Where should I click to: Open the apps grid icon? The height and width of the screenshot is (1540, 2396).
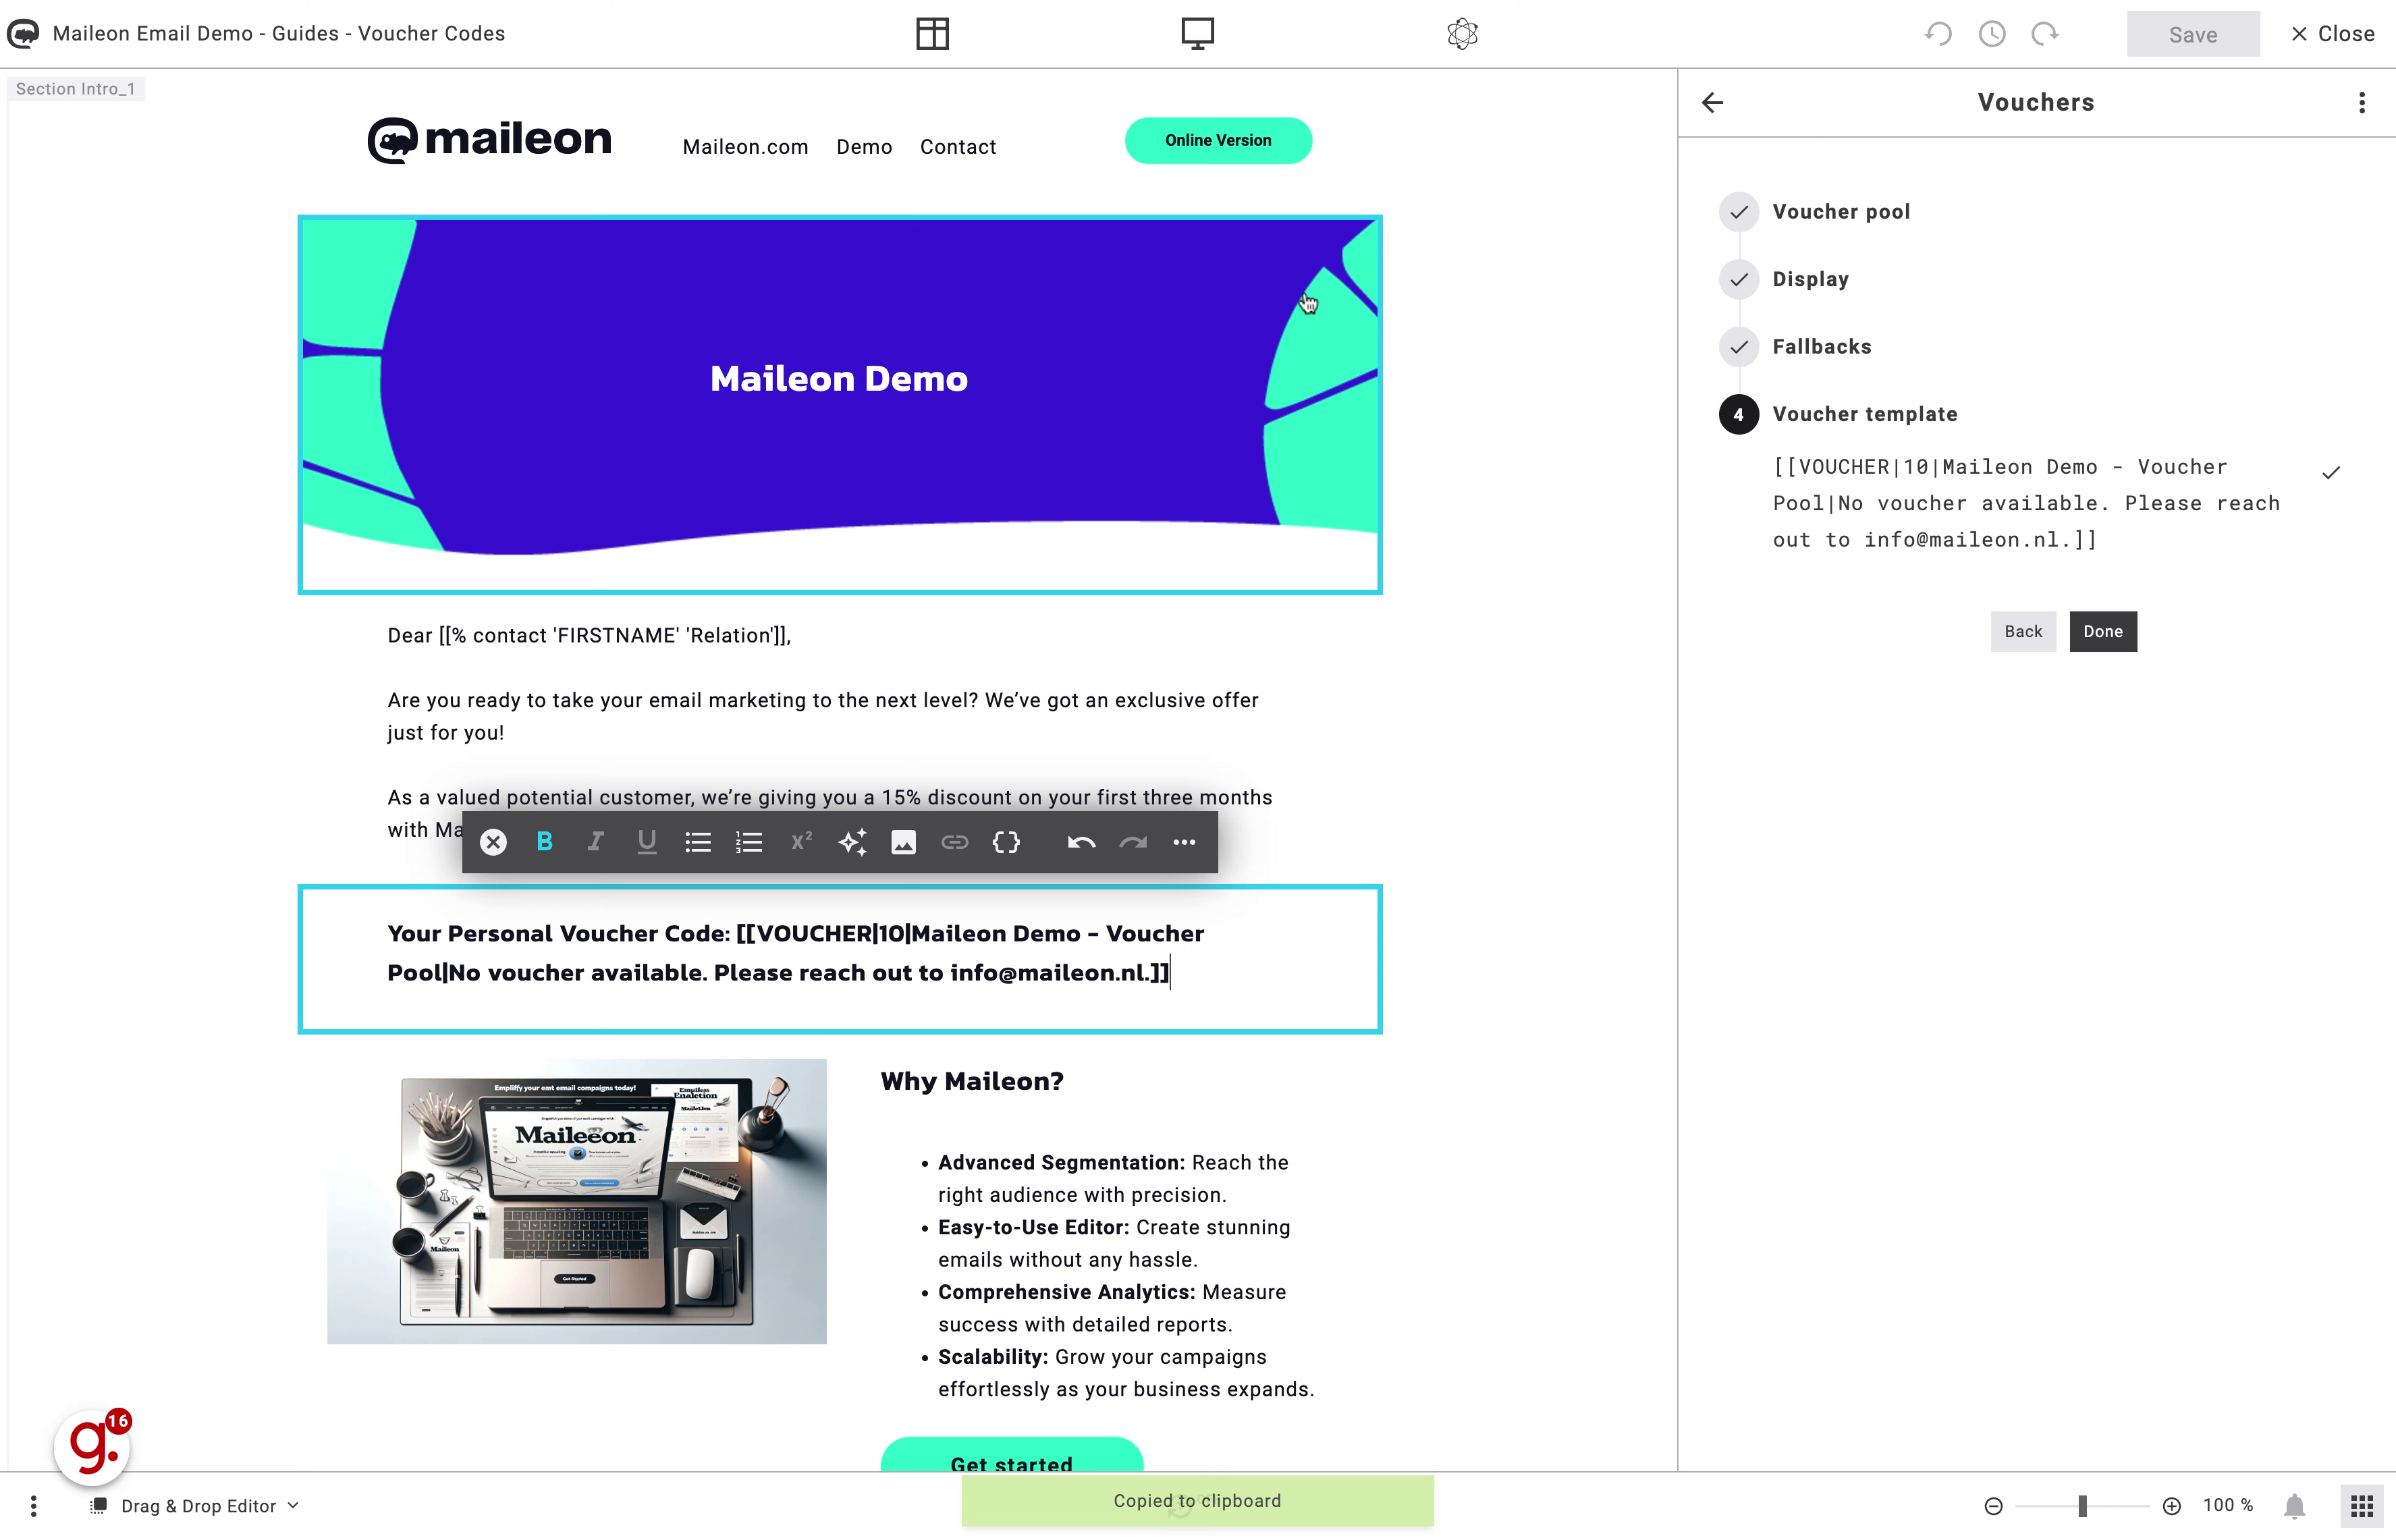tap(2362, 1506)
